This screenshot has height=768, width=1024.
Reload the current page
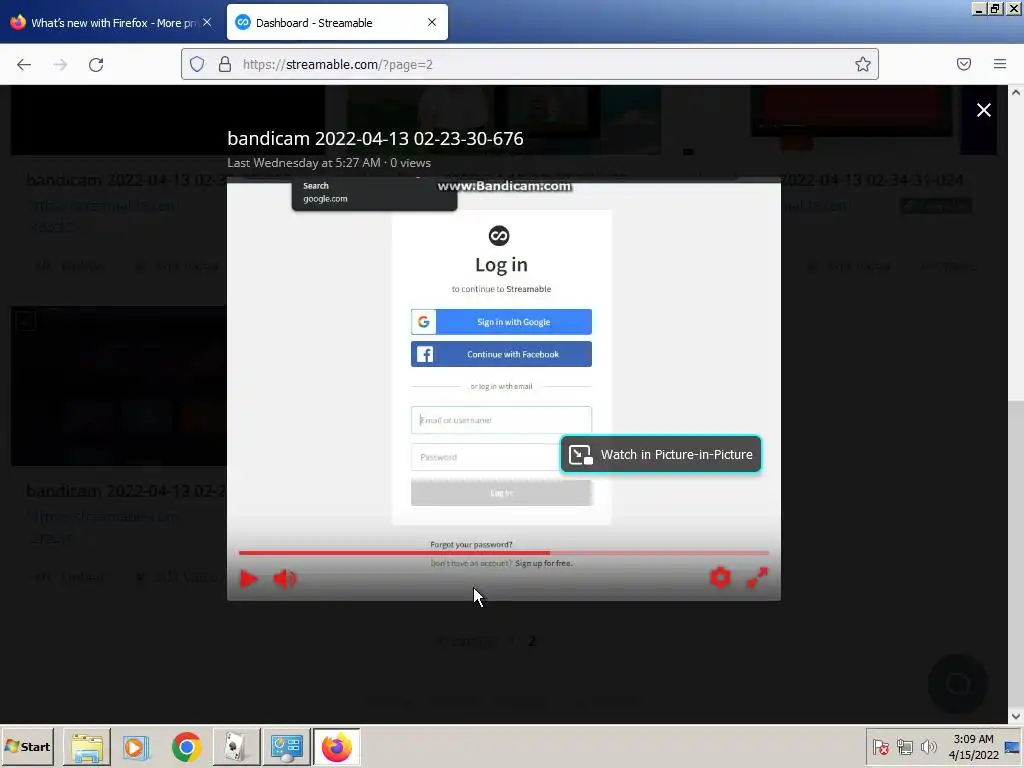96,65
